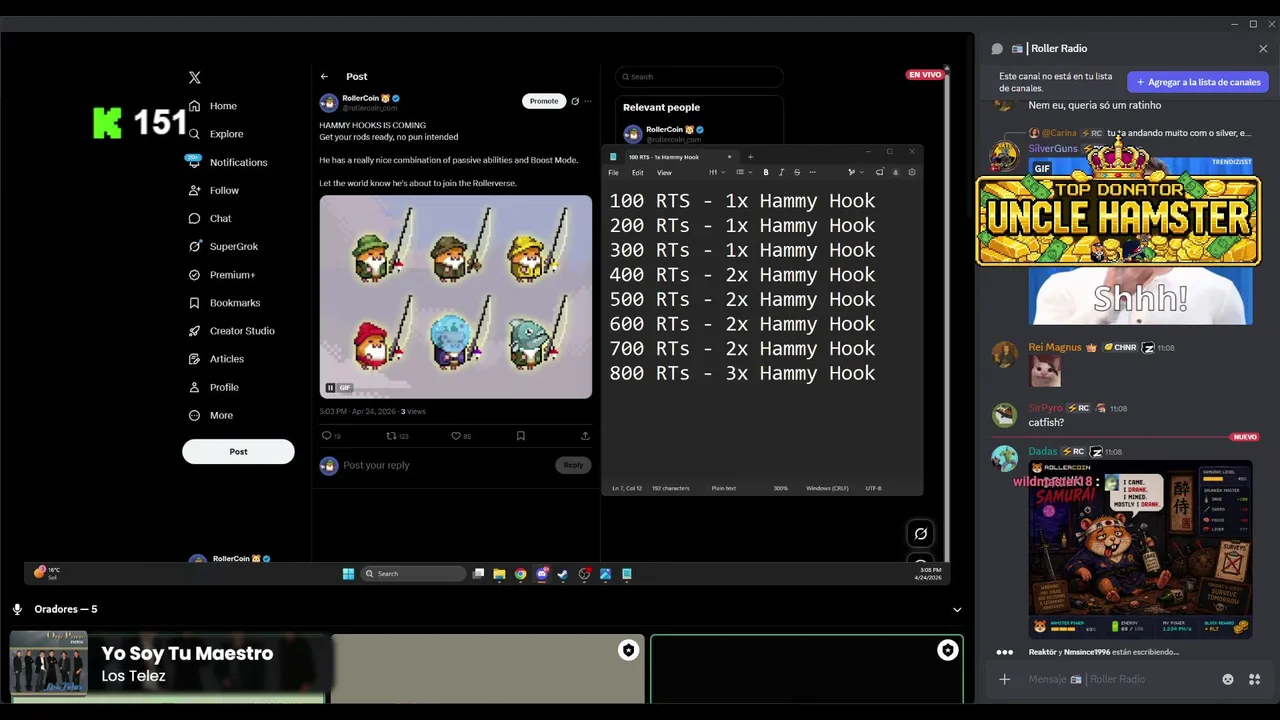
Task: Open Premium+ in X sidebar
Action: (x=222, y=274)
